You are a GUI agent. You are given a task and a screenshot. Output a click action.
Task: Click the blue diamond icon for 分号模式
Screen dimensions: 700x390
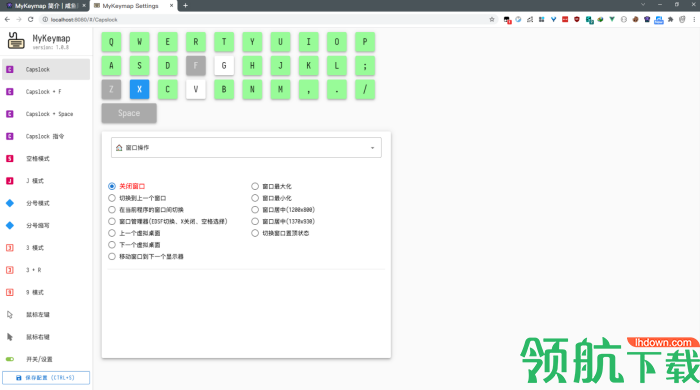10,203
